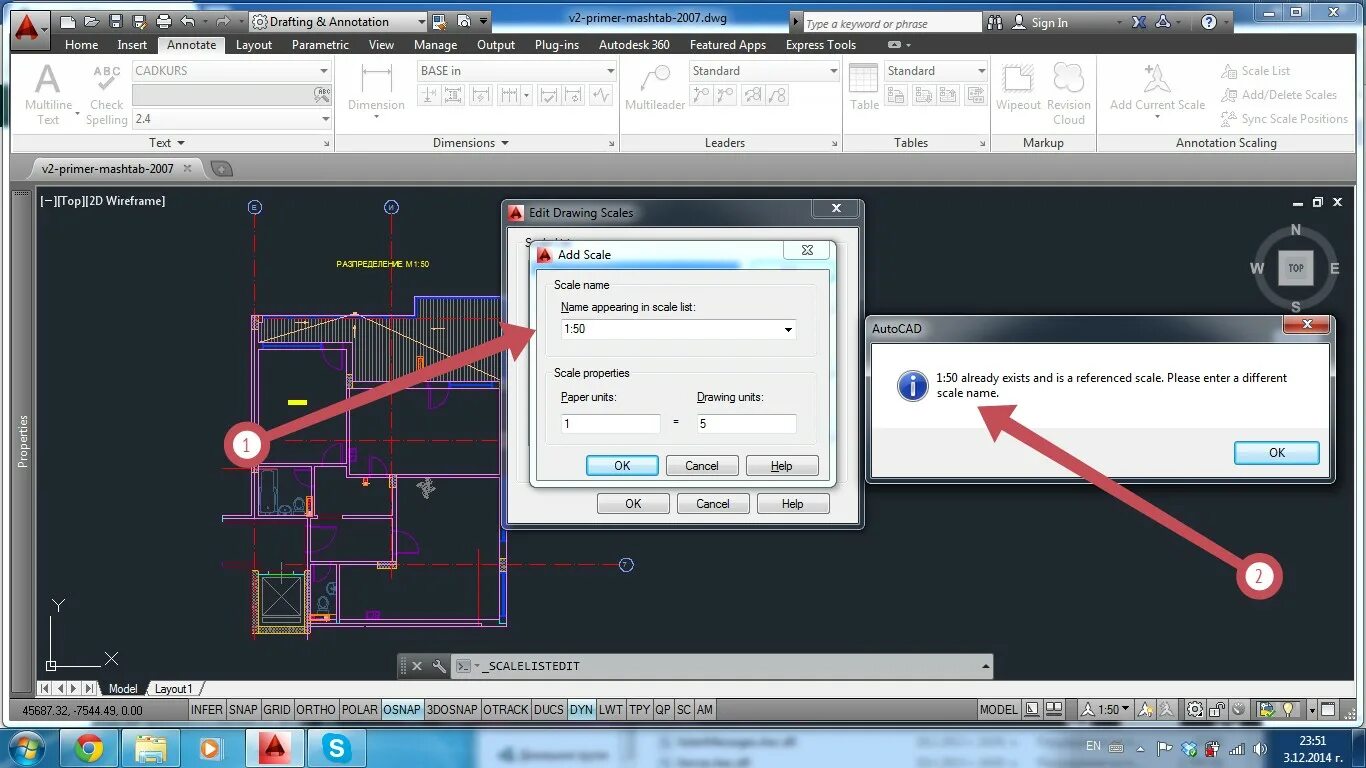Open Skype from the Windows taskbar
Viewport: 1366px width, 768px height.
(x=336, y=748)
